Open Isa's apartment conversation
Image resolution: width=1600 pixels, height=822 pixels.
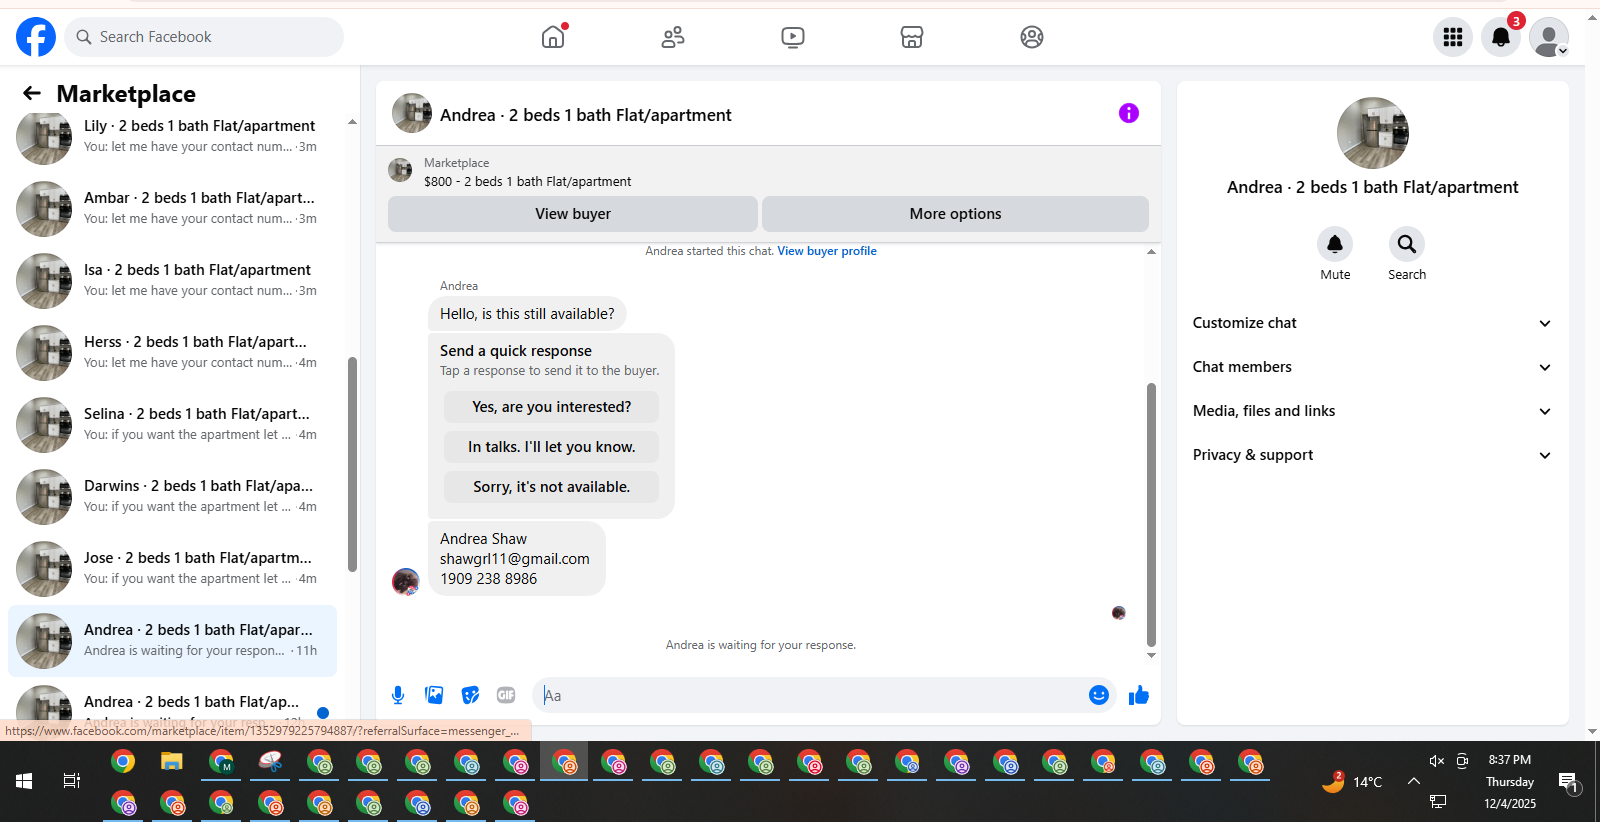pyautogui.click(x=172, y=280)
